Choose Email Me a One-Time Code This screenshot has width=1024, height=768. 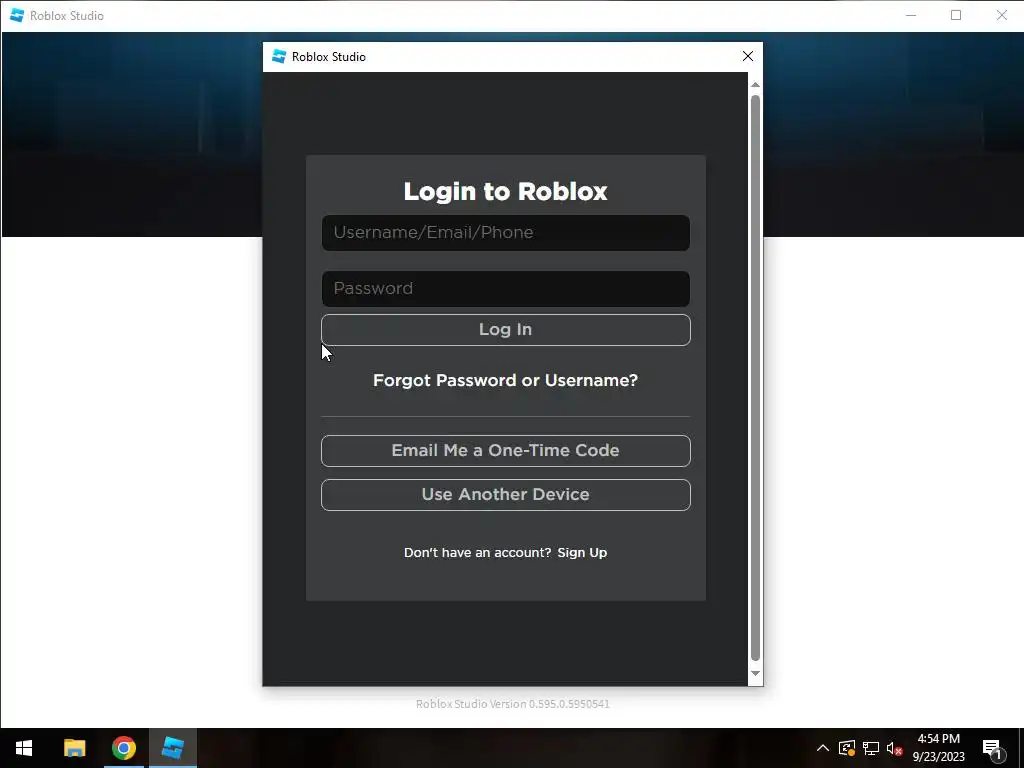[505, 451]
